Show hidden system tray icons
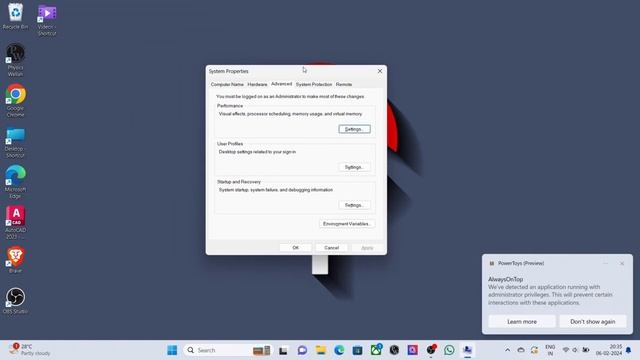640x360 pixels. pyautogui.click(x=507, y=350)
